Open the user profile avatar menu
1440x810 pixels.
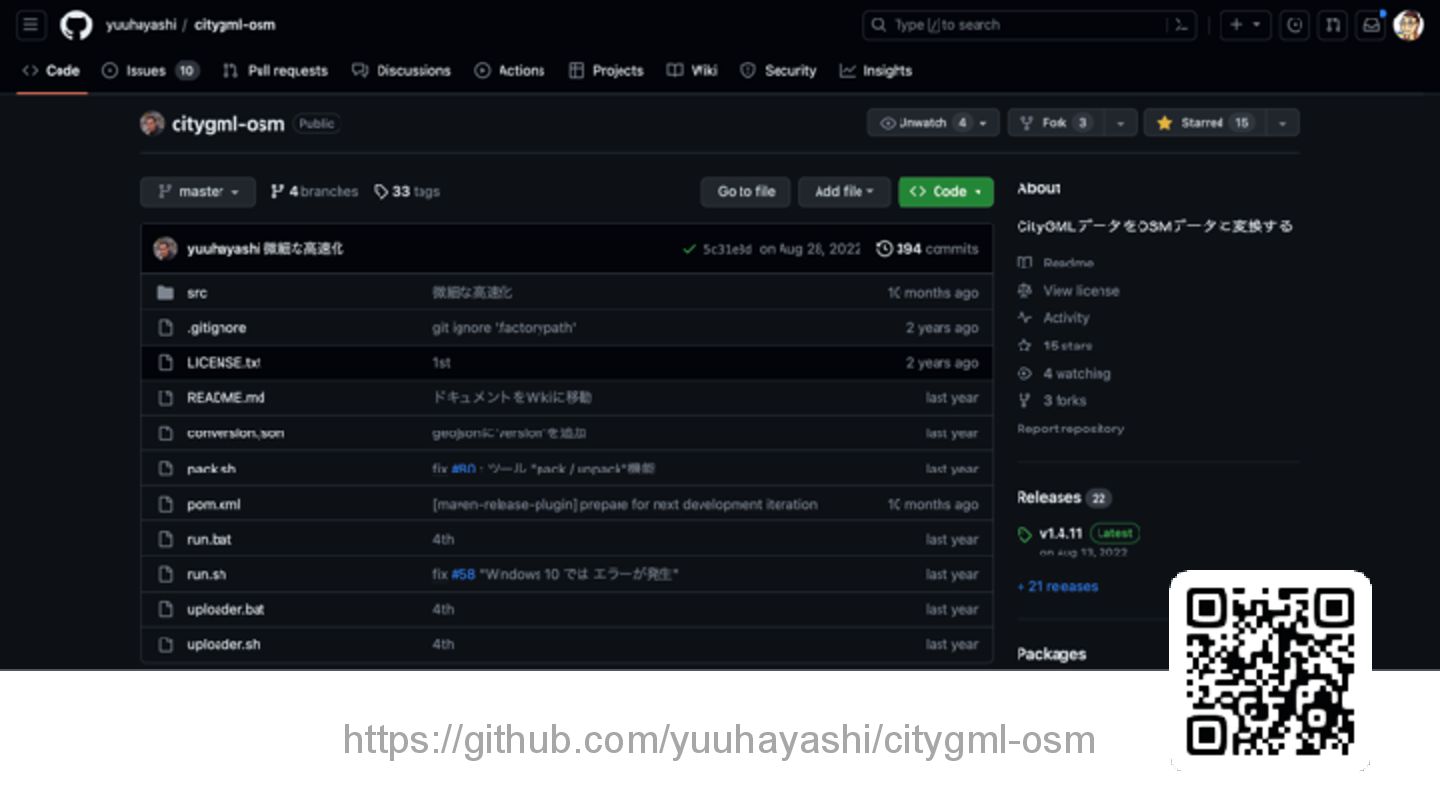[1408, 25]
